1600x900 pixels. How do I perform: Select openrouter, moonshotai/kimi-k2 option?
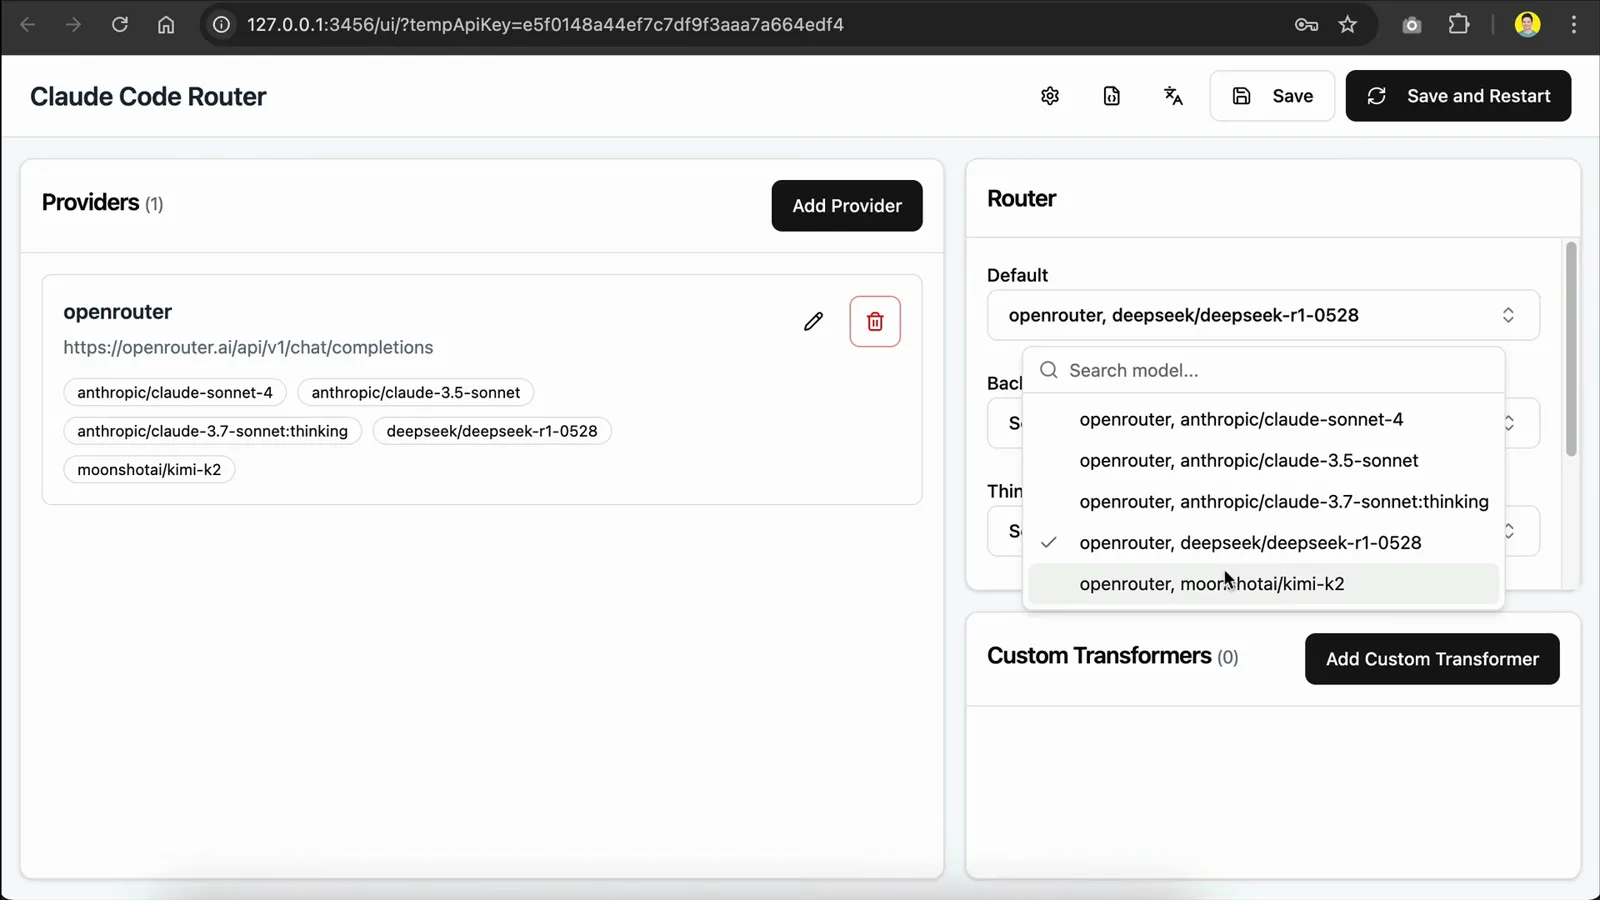[x=1264, y=583]
